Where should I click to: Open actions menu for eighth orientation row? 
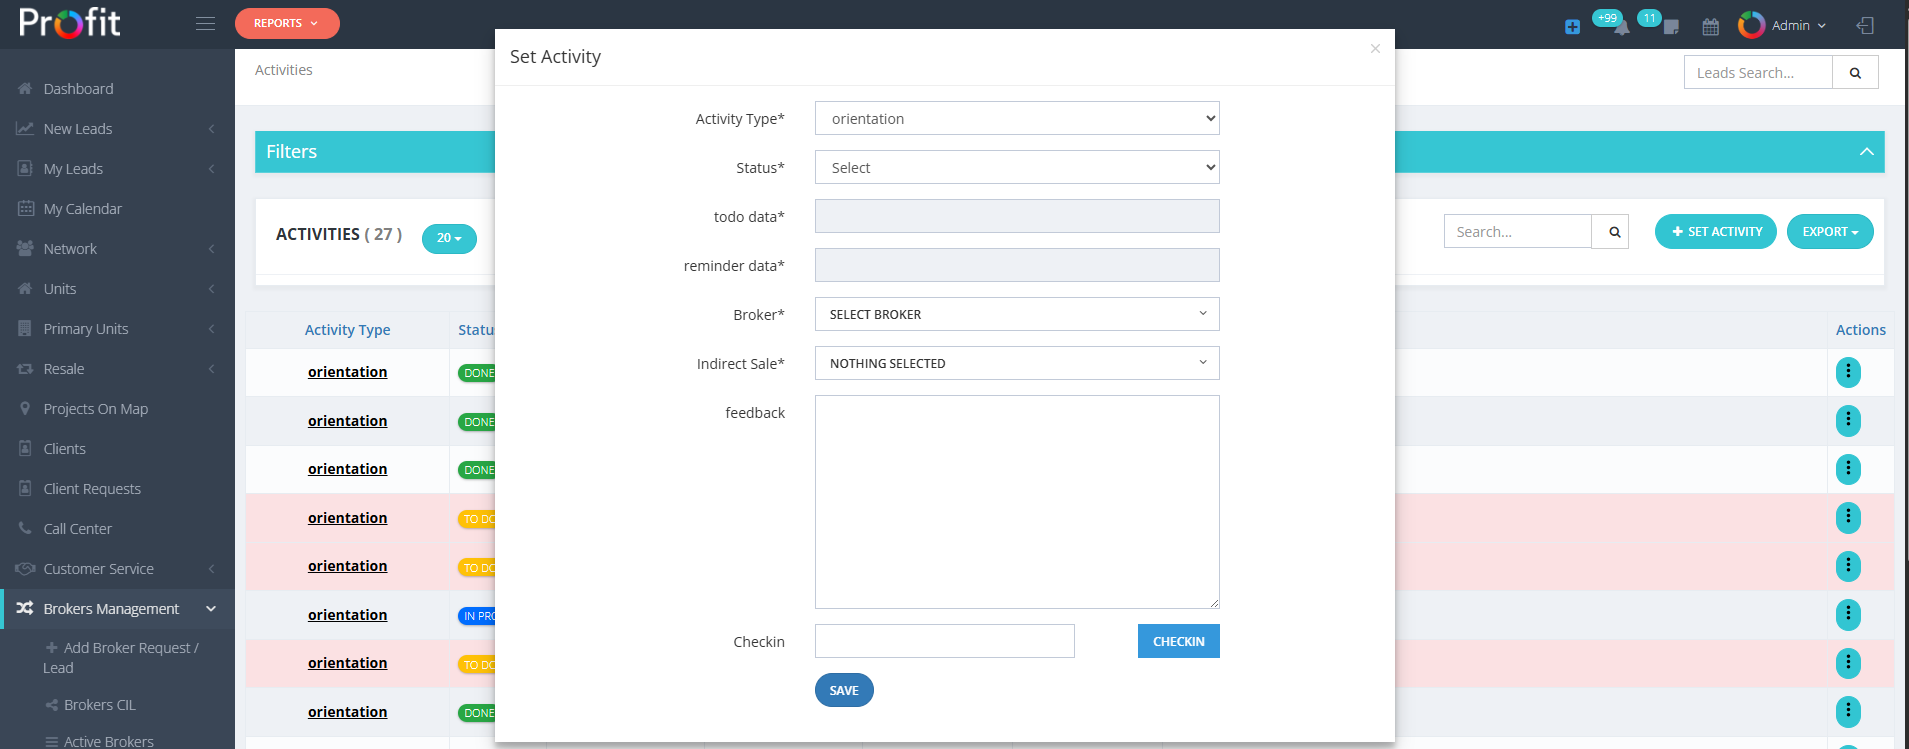tap(1848, 712)
